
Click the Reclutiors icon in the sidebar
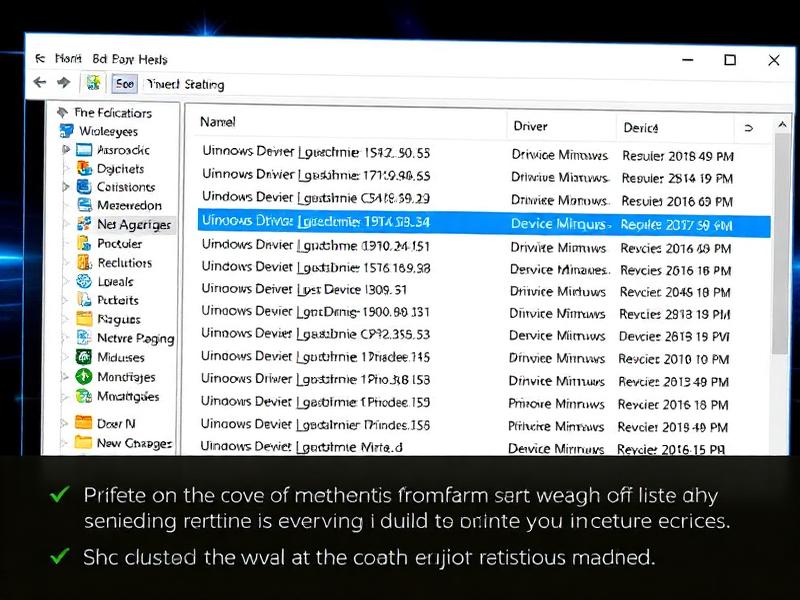(84, 262)
